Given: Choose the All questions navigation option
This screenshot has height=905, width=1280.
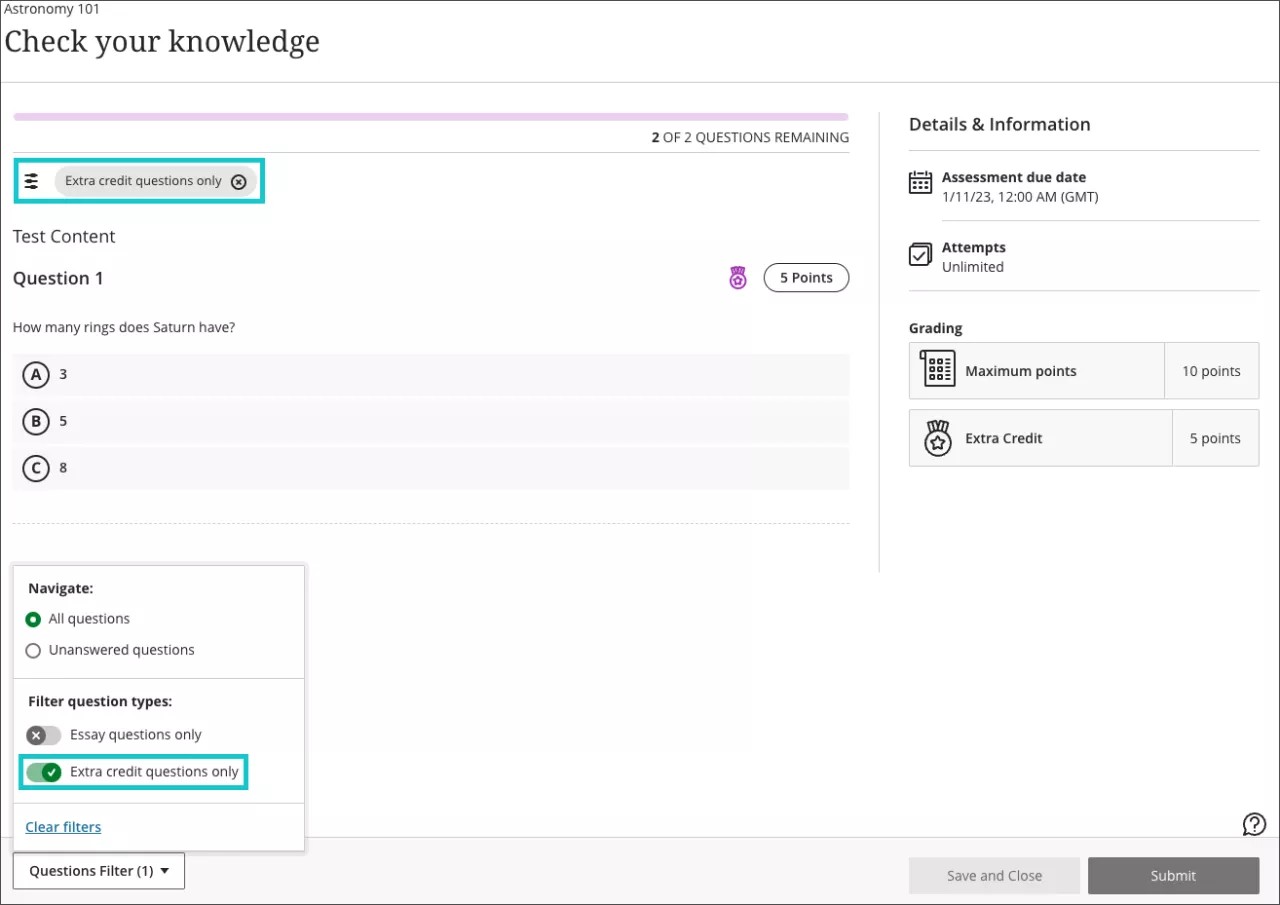Looking at the screenshot, I should click(33, 618).
